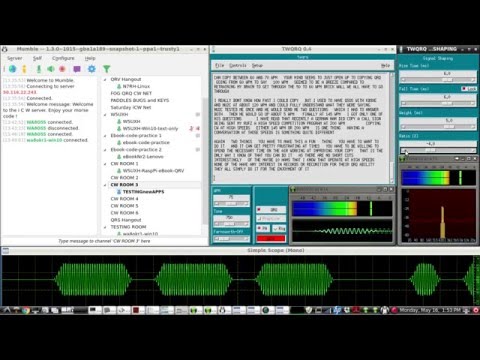This screenshot has width=480, height=360.
Task: Collapse the Ebook-code-practice 2 channel
Action: (x=105, y=150)
